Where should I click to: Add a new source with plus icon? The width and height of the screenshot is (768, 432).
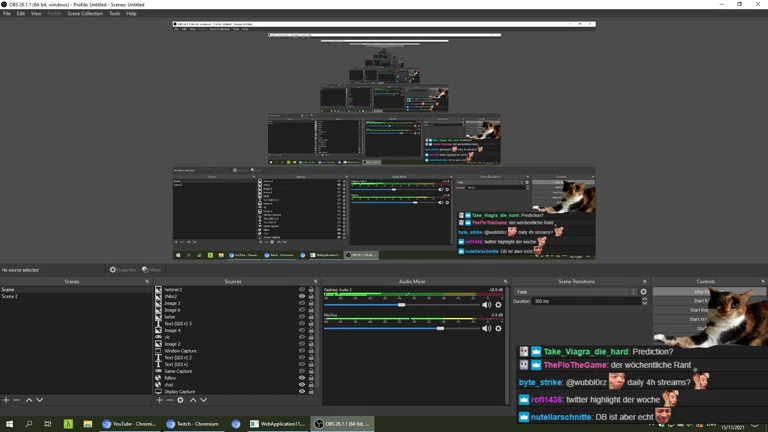click(160, 400)
